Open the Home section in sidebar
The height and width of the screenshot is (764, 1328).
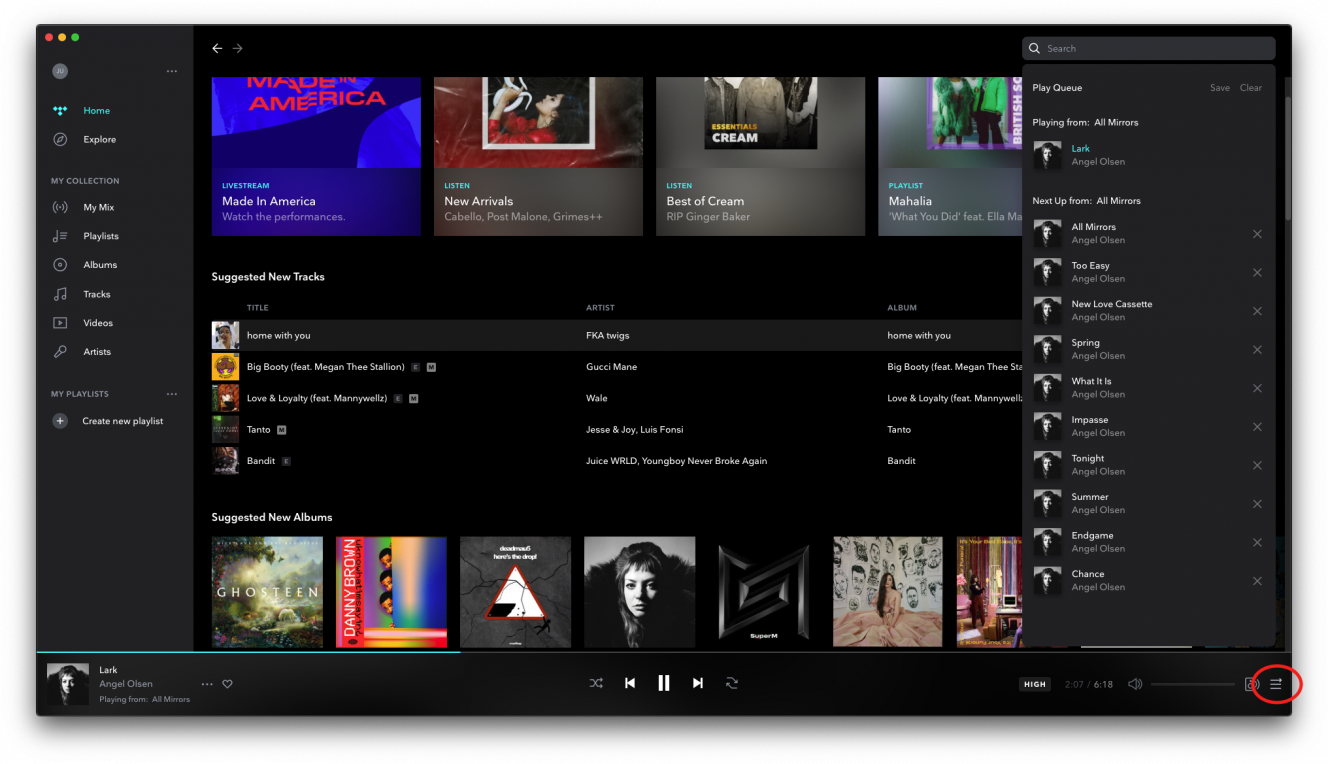tap(96, 111)
